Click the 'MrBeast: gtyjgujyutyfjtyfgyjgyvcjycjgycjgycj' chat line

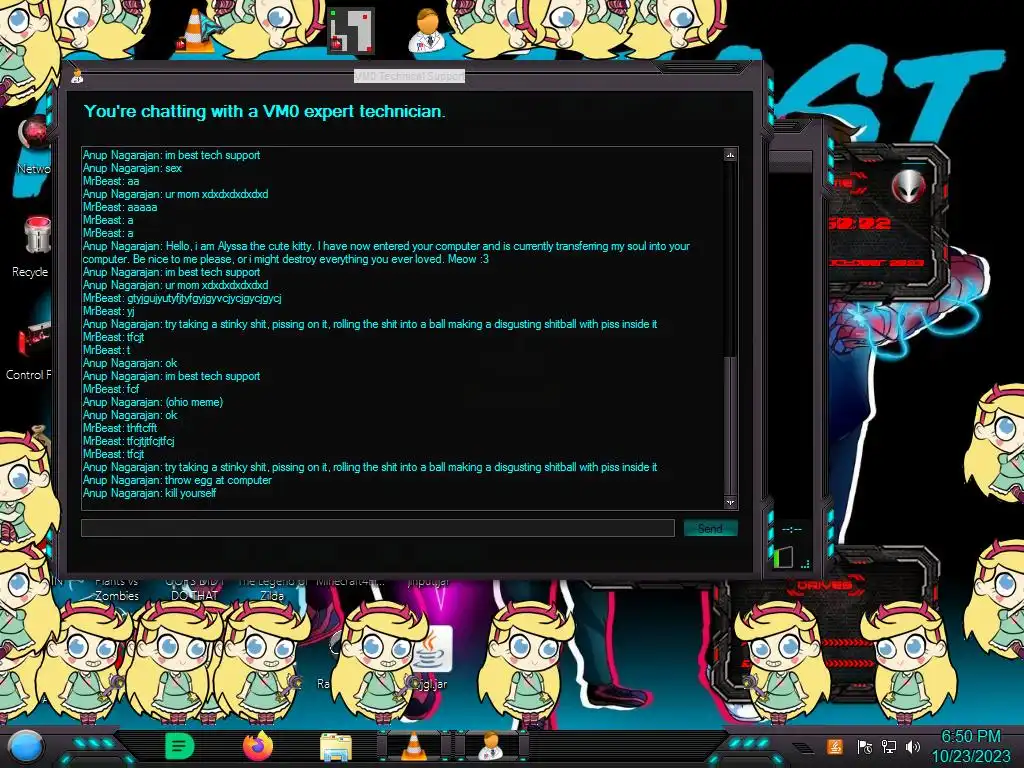(182, 298)
